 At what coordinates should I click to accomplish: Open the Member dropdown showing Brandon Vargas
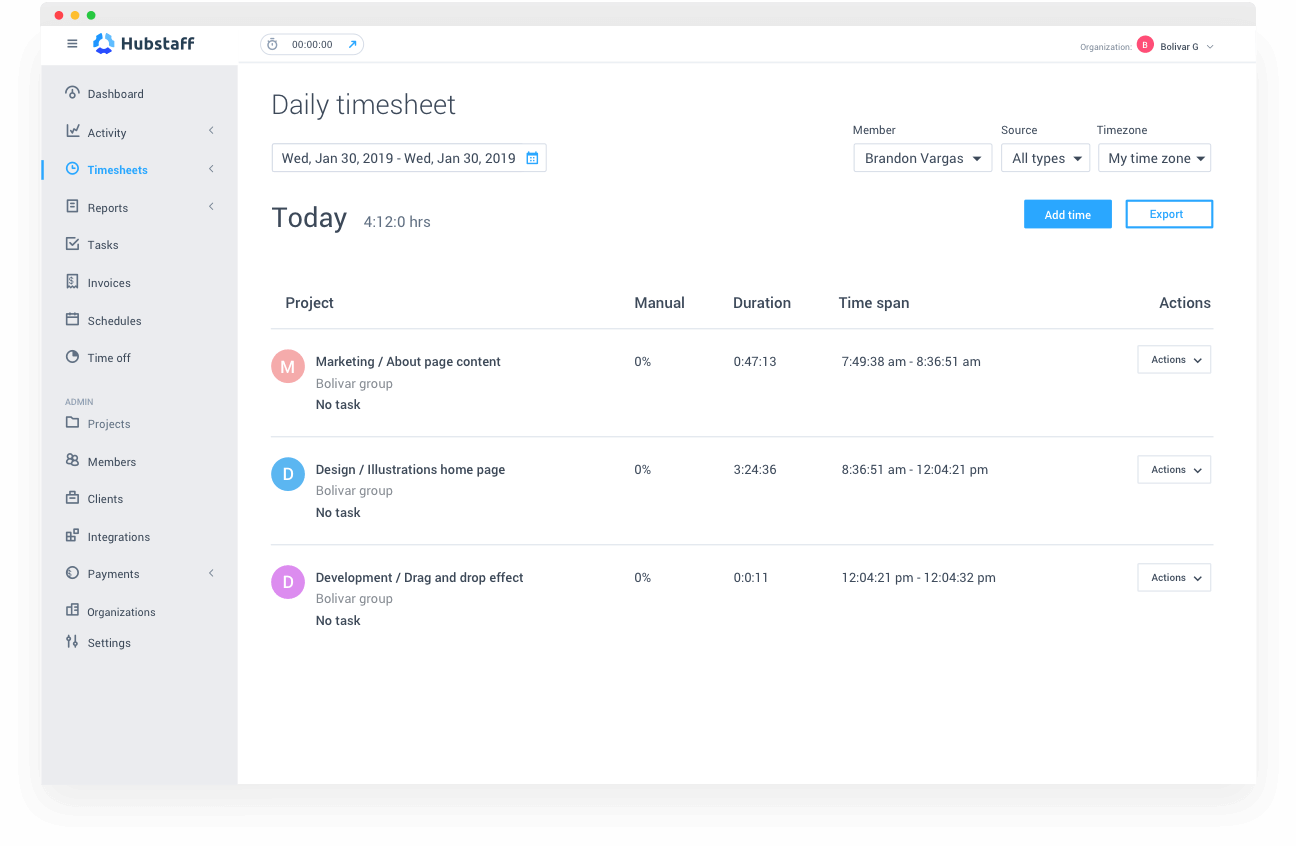point(921,157)
